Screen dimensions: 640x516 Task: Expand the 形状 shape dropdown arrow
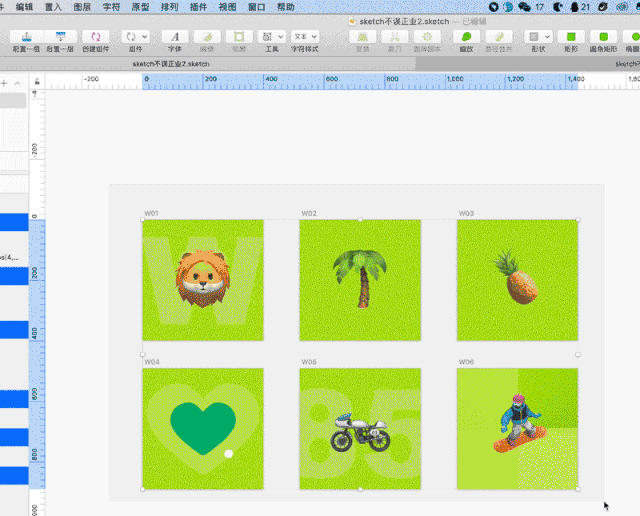(x=547, y=37)
